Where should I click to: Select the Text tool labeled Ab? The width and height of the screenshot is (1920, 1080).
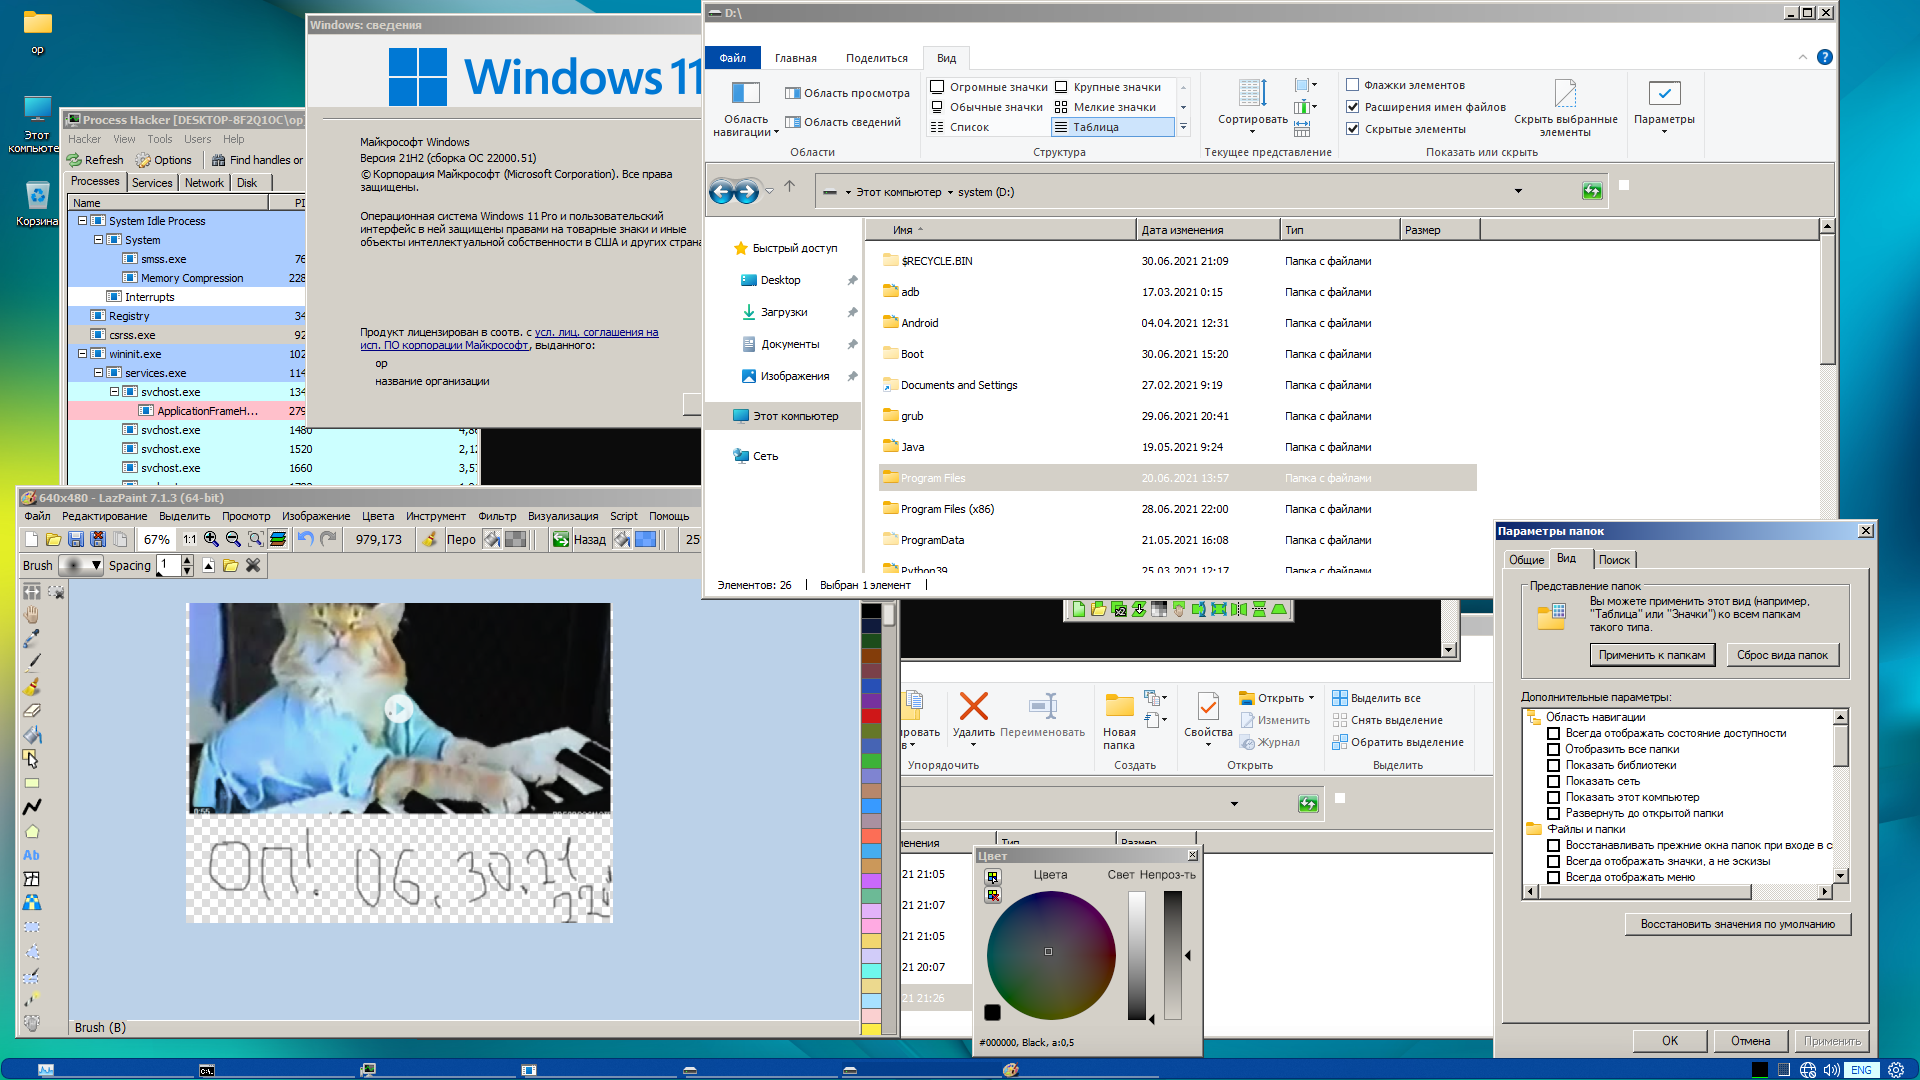point(32,856)
